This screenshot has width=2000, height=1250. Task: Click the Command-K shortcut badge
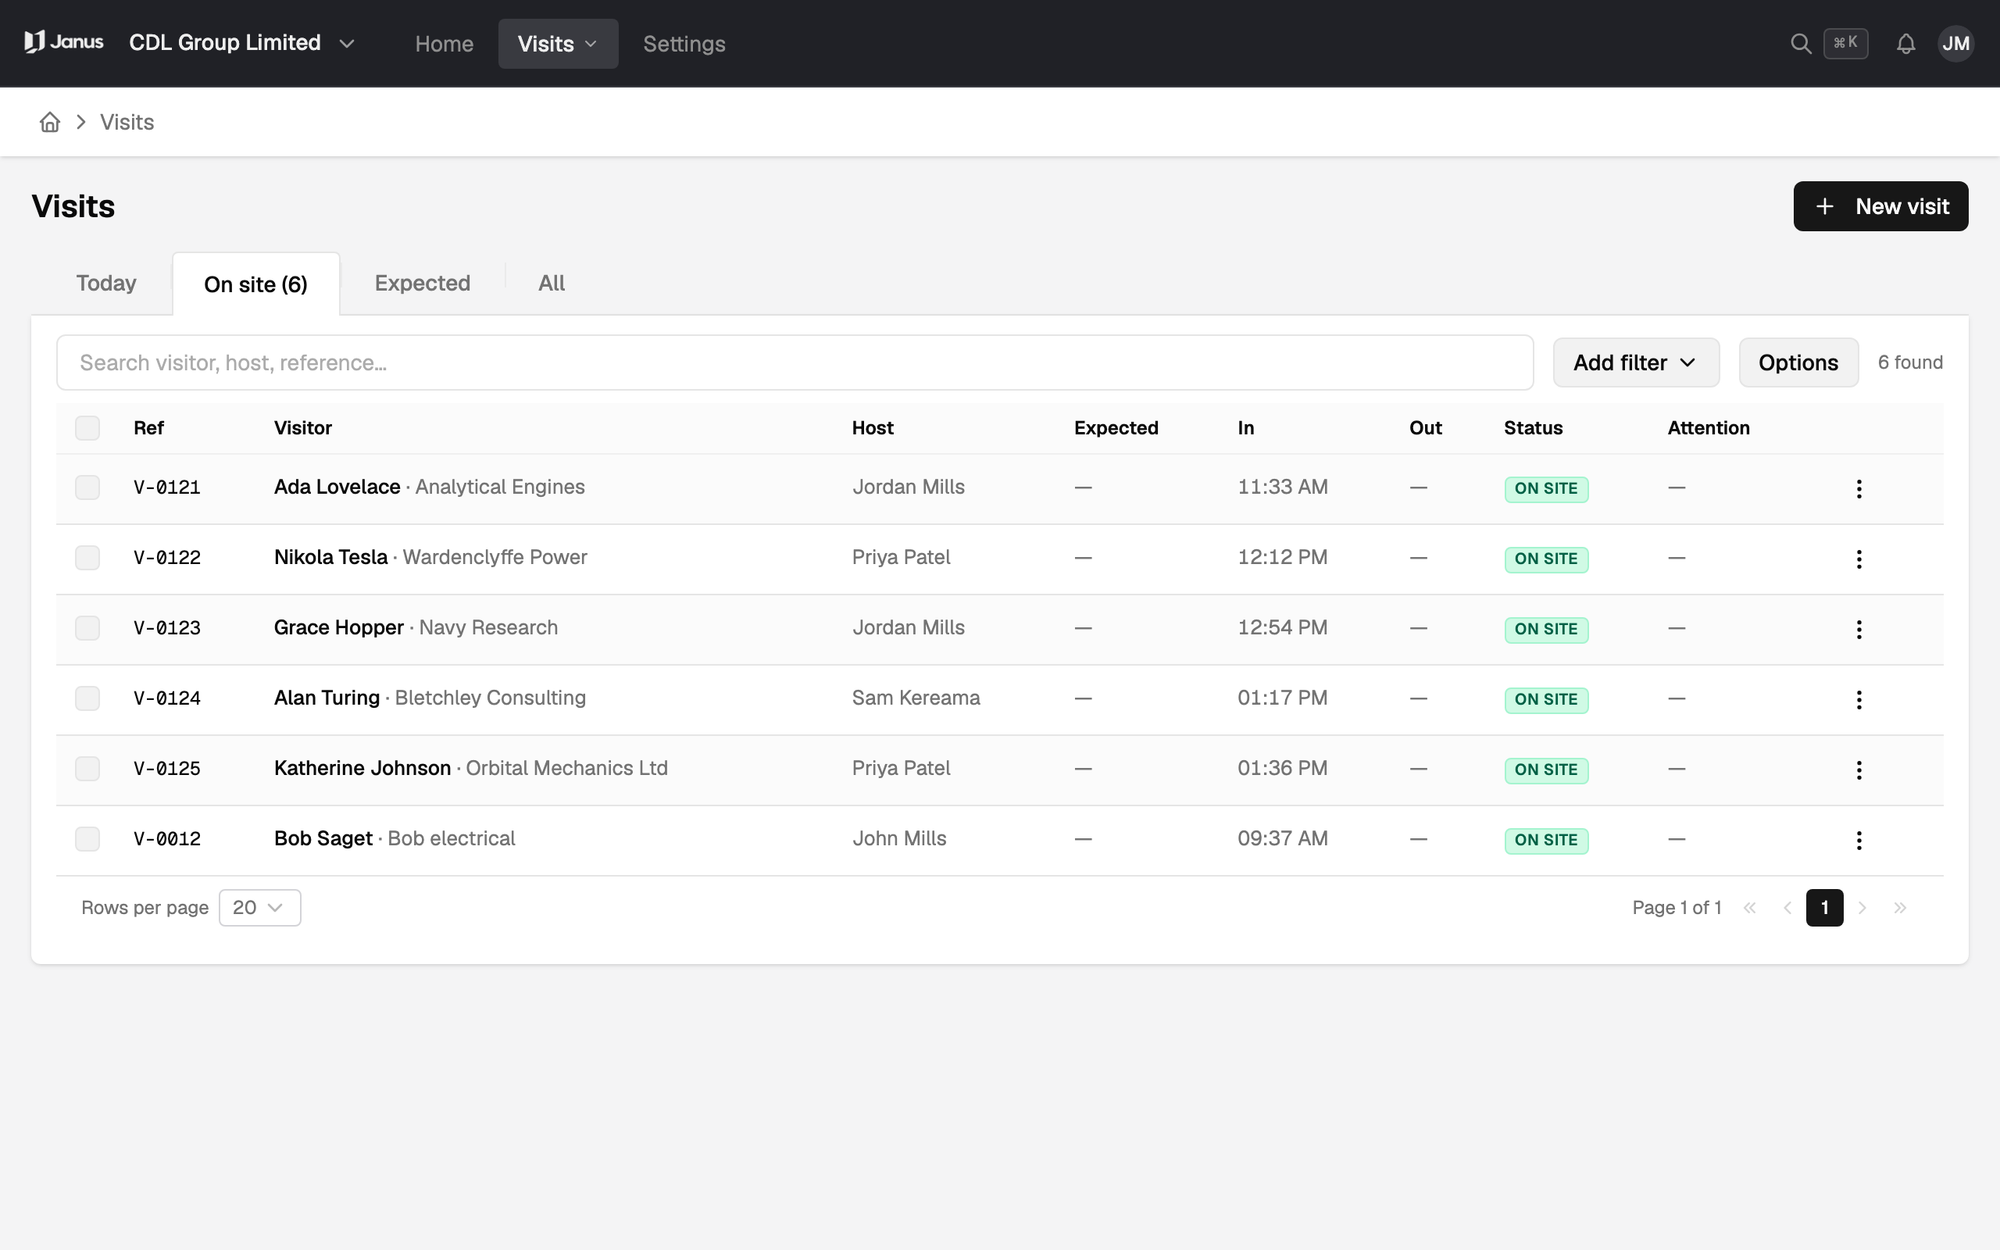(1845, 43)
